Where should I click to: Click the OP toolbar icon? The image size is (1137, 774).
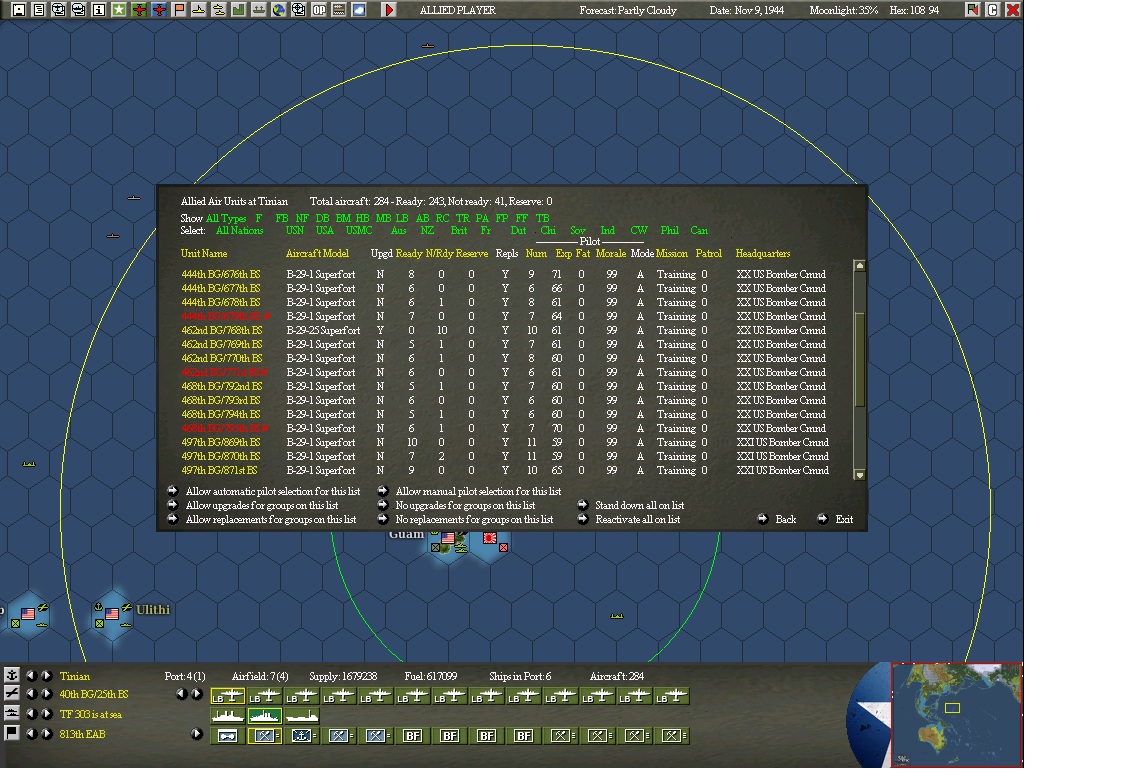point(318,10)
